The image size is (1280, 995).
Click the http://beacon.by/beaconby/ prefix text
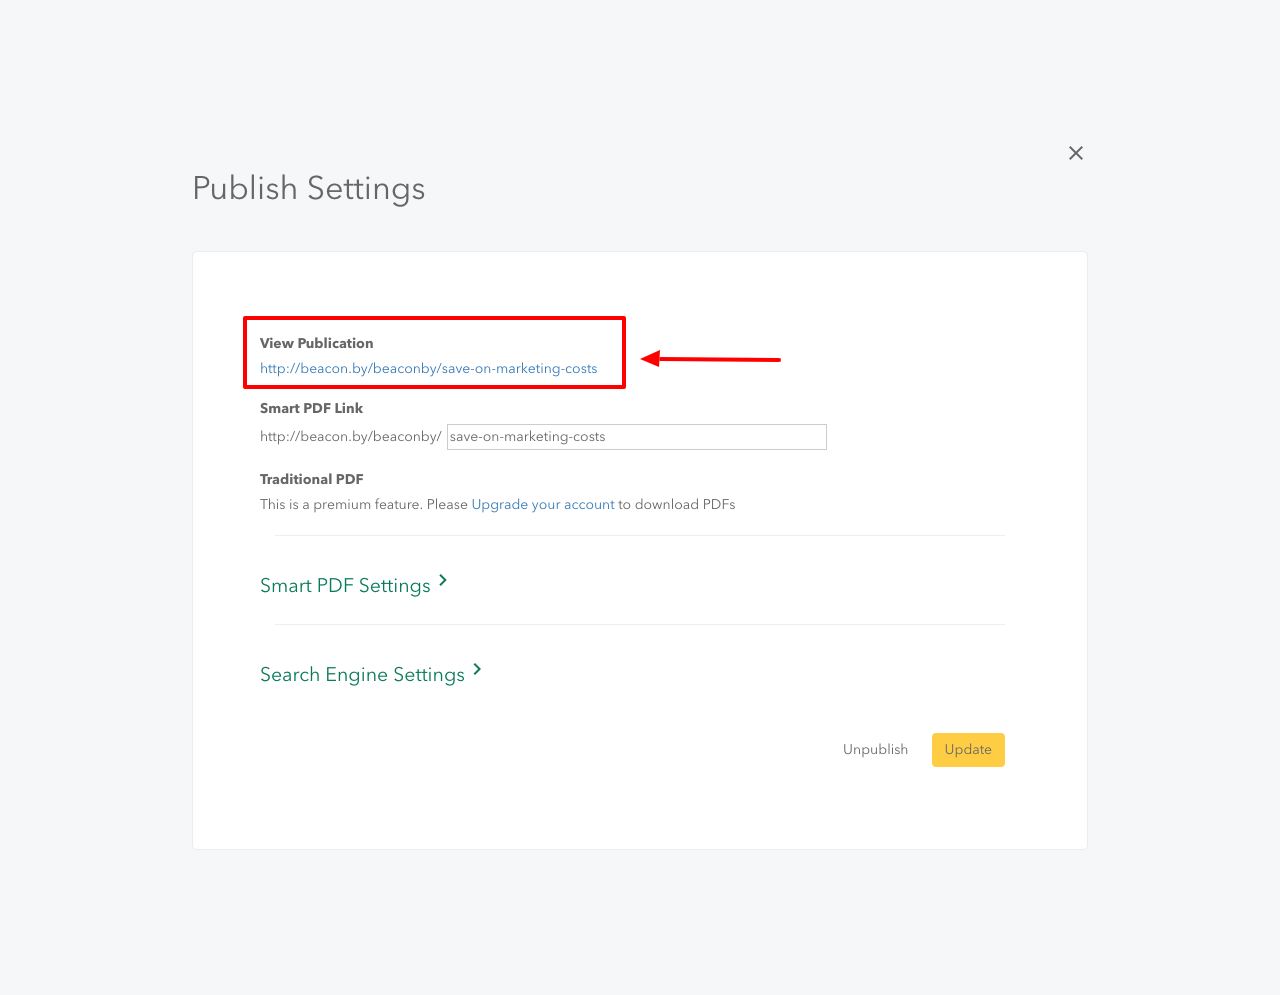pyautogui.click(x=350, y=437)
